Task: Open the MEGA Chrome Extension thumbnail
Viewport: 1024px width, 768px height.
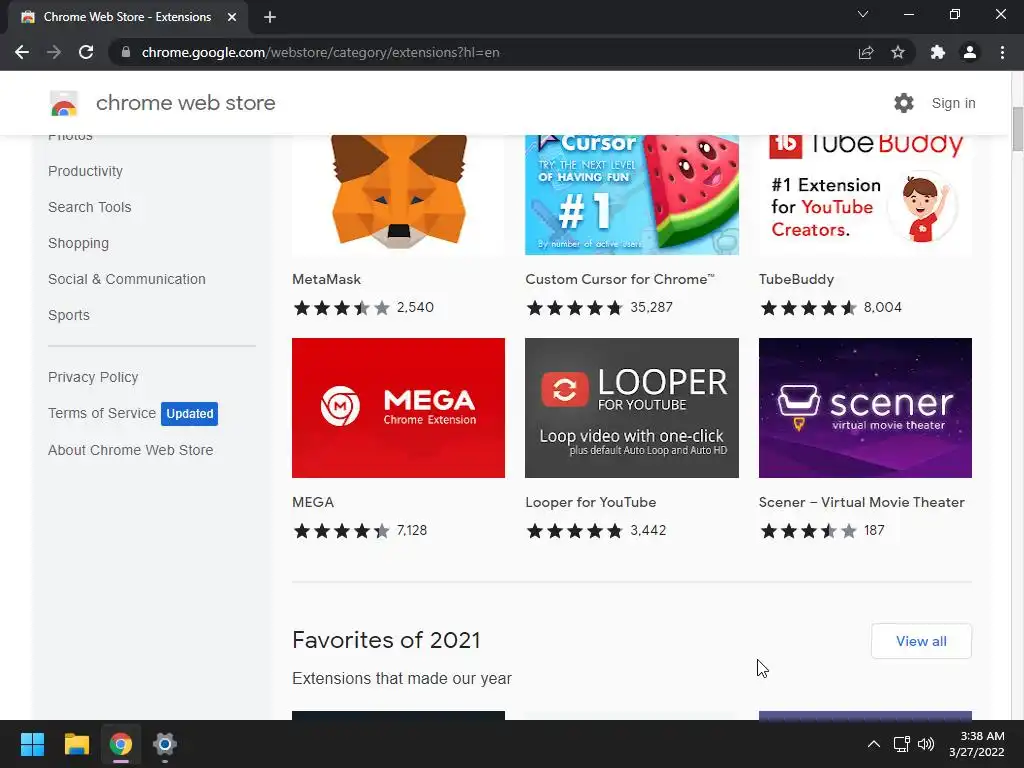Action: (x=398, y=408)
